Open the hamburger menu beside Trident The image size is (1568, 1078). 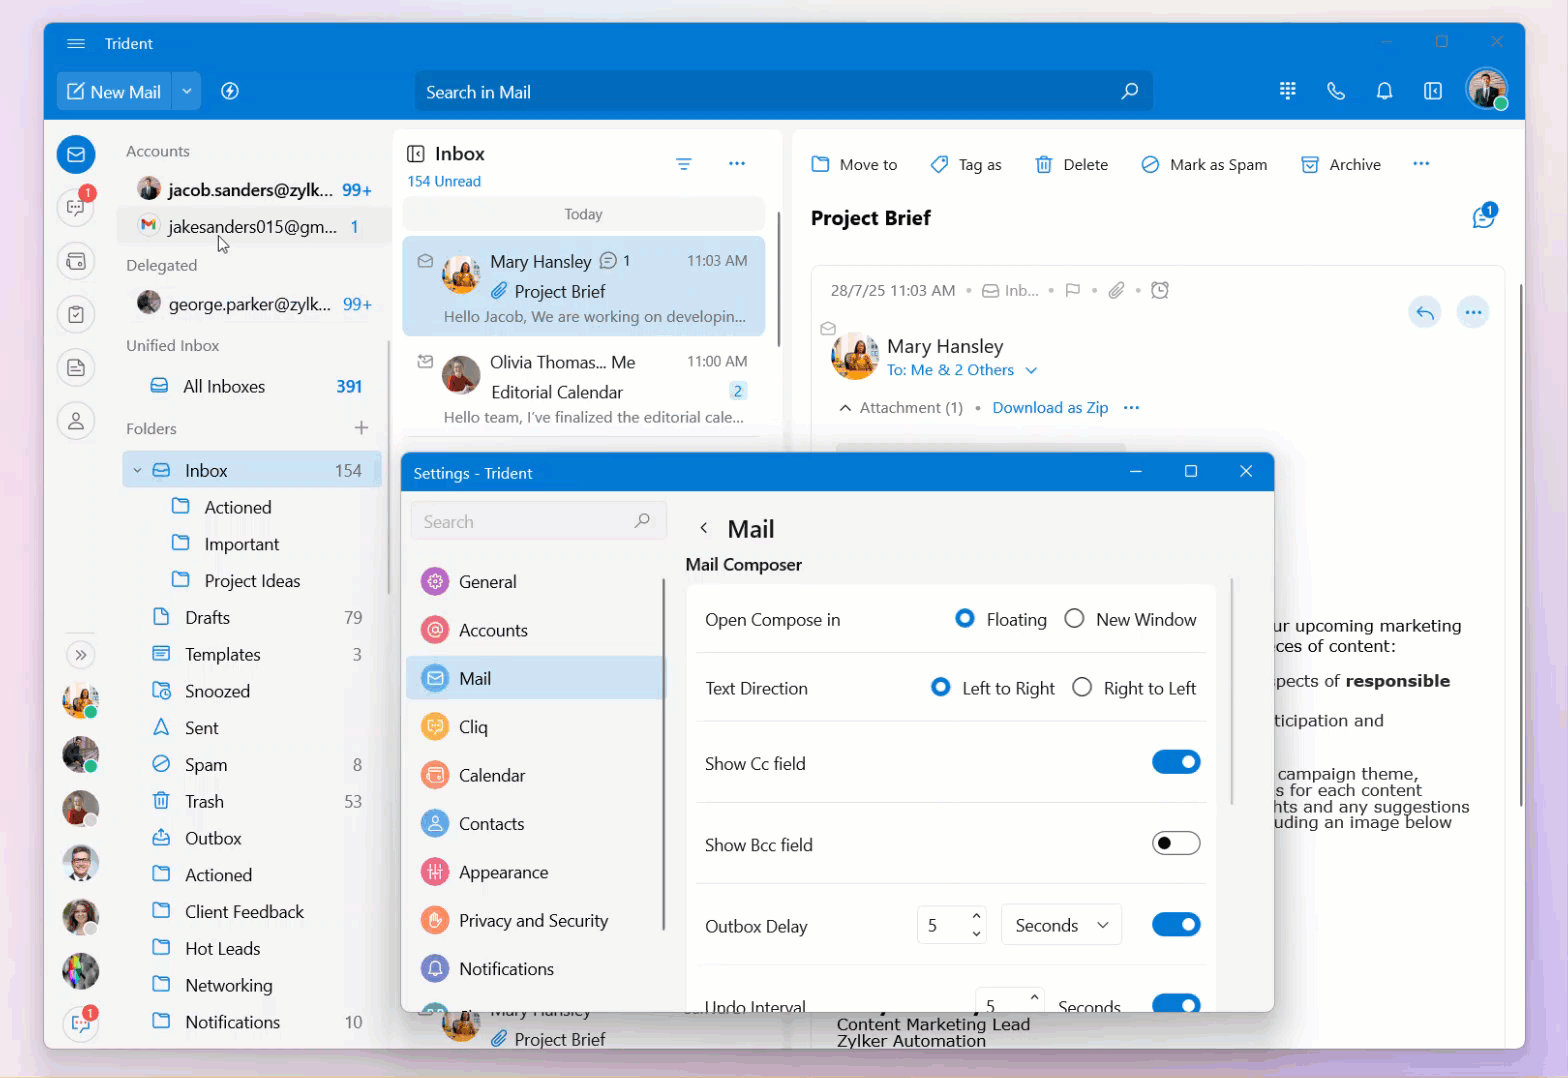pyautogui.click(x=76, y=44)
